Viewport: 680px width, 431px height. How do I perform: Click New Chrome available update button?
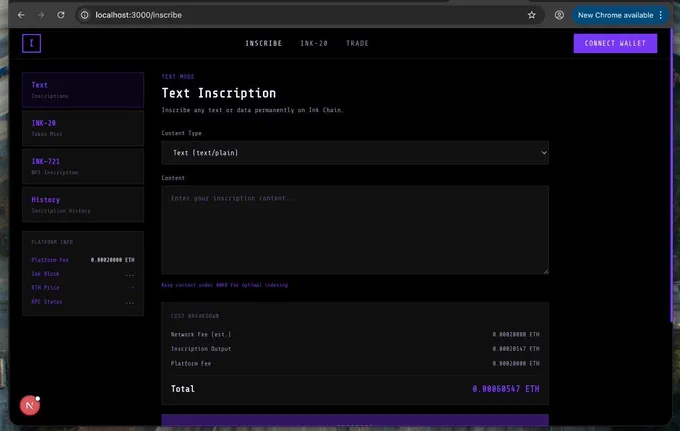[x=615, y=15]
